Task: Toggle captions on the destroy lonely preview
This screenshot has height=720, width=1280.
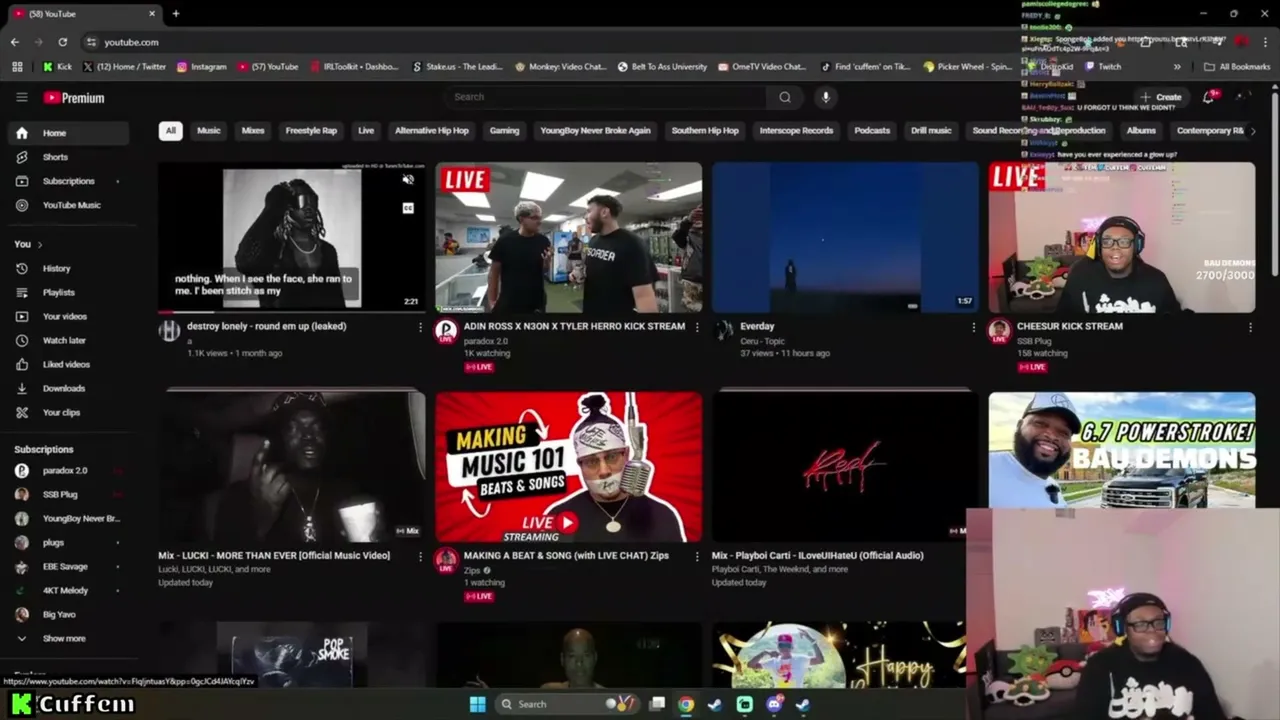Action: point(408,208)
